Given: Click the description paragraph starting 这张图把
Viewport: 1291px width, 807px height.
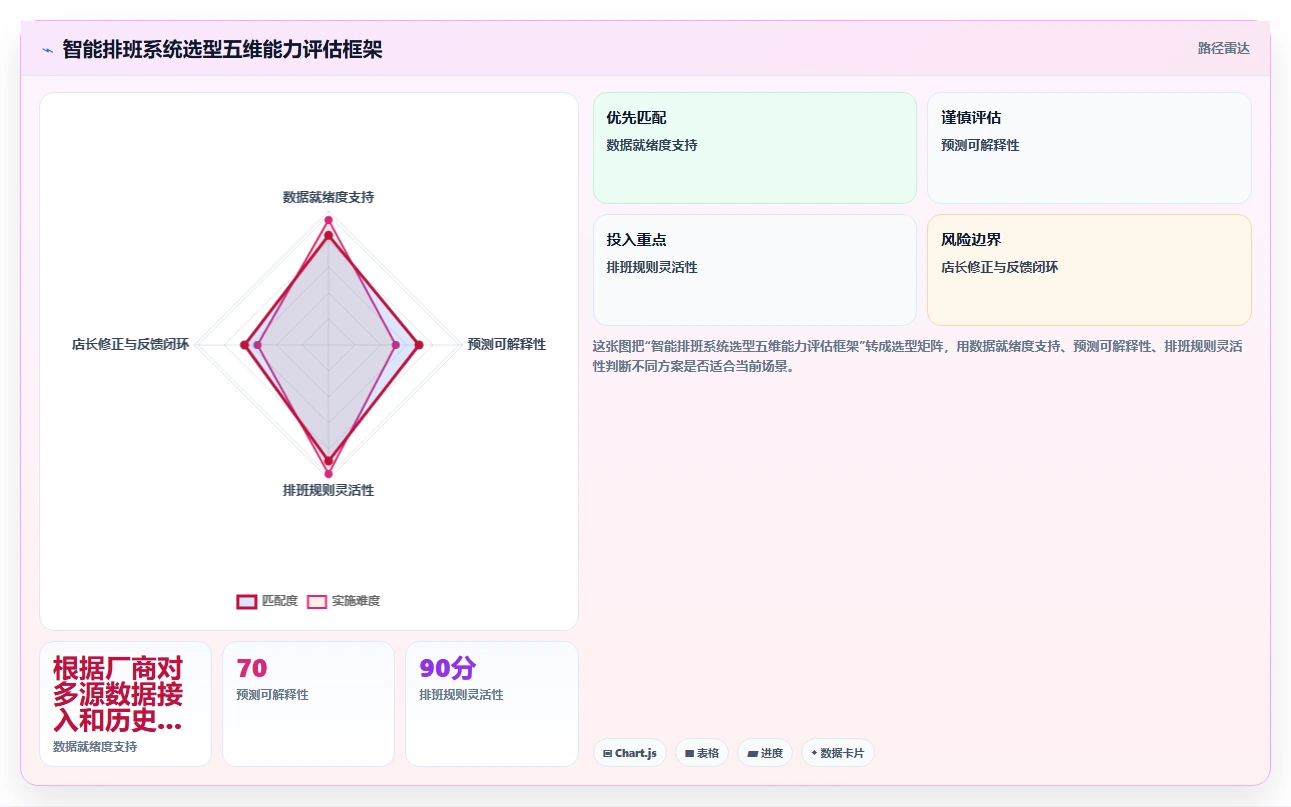Looking at the screenshot, I should tap(919, 356).
